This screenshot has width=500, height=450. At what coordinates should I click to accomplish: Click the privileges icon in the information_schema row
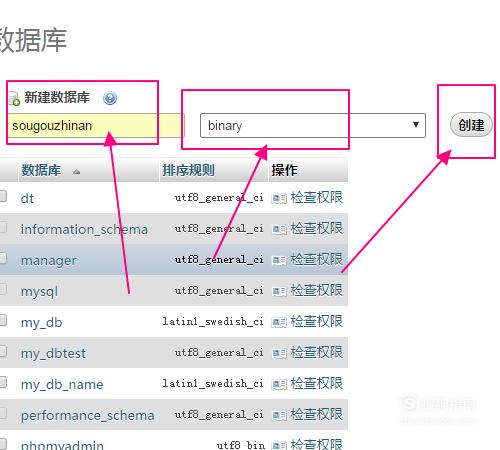click(279, 229)
